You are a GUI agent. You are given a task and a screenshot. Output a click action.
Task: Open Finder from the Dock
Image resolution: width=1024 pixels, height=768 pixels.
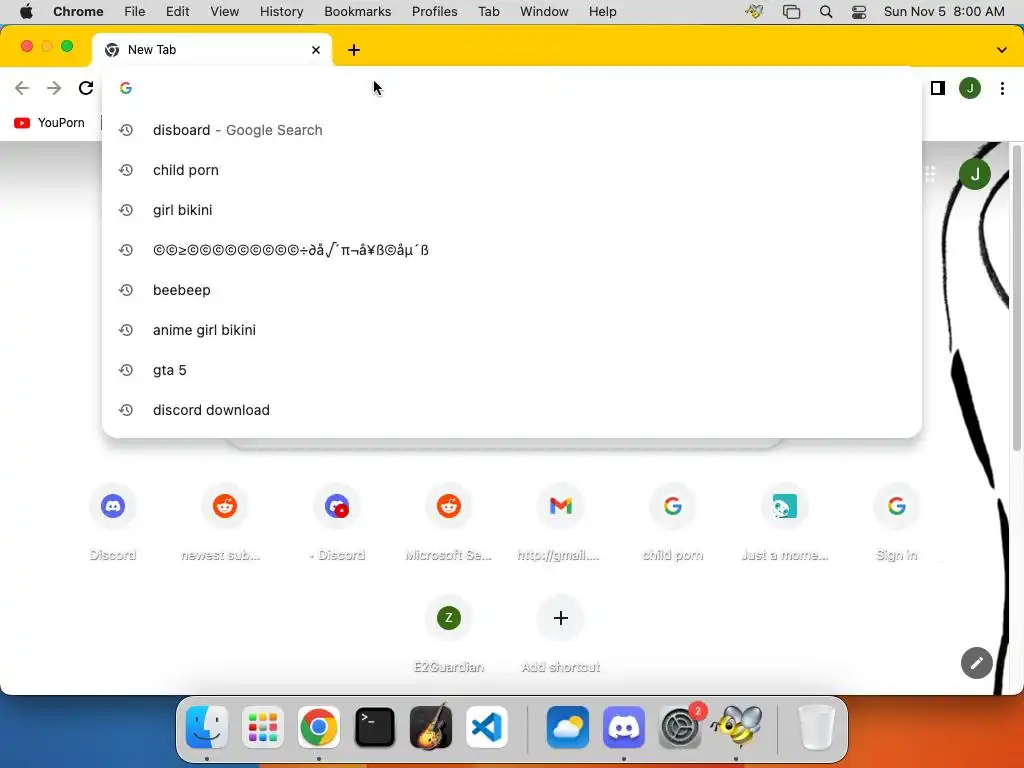click(207, 727)
